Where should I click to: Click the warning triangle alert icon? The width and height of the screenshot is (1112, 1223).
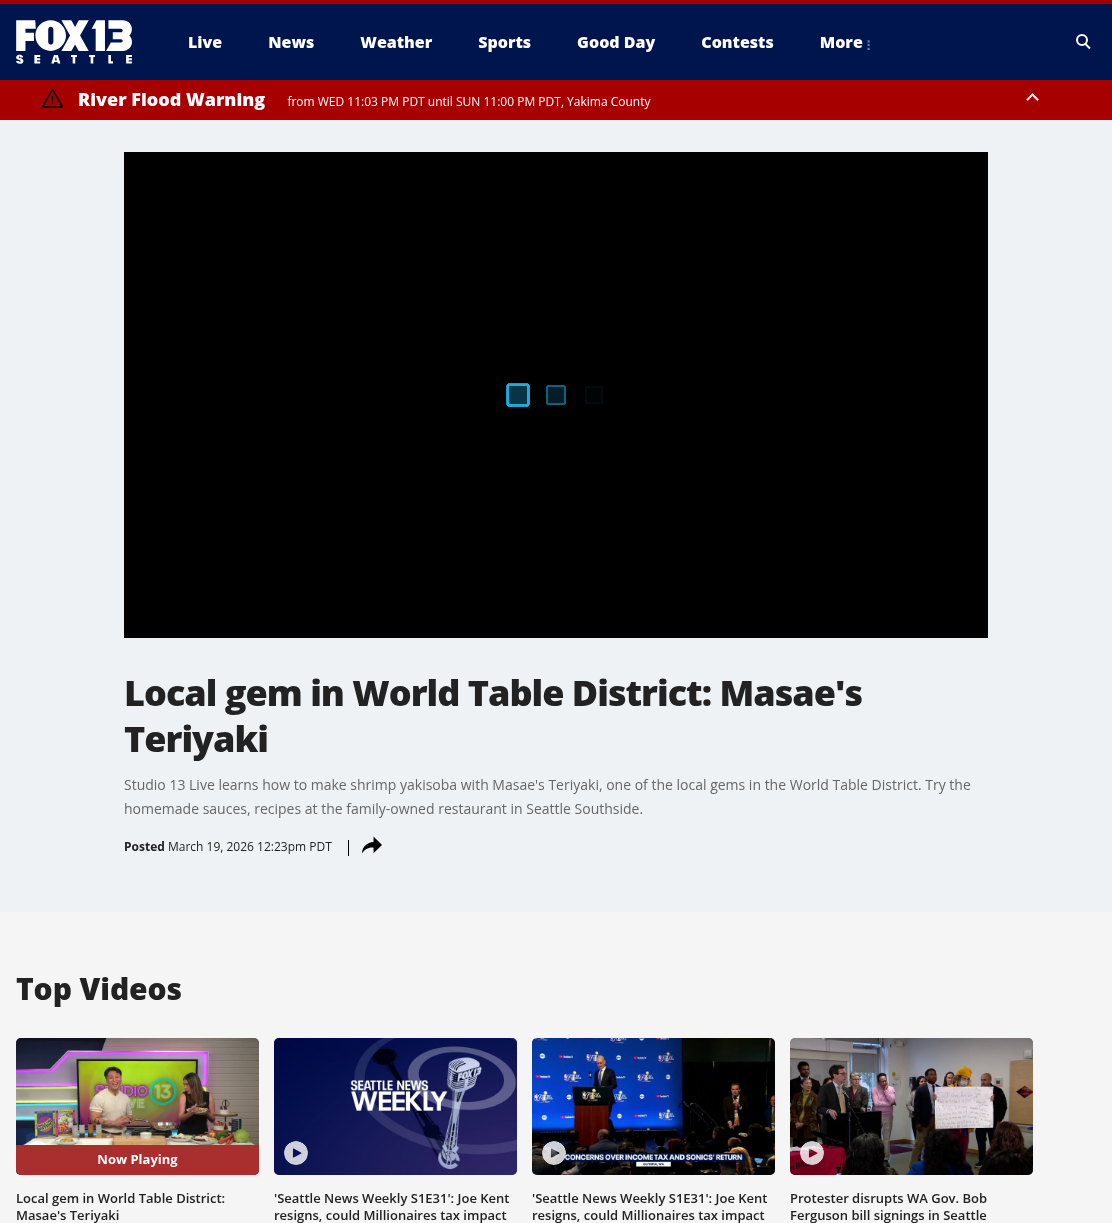coord(52,99)
